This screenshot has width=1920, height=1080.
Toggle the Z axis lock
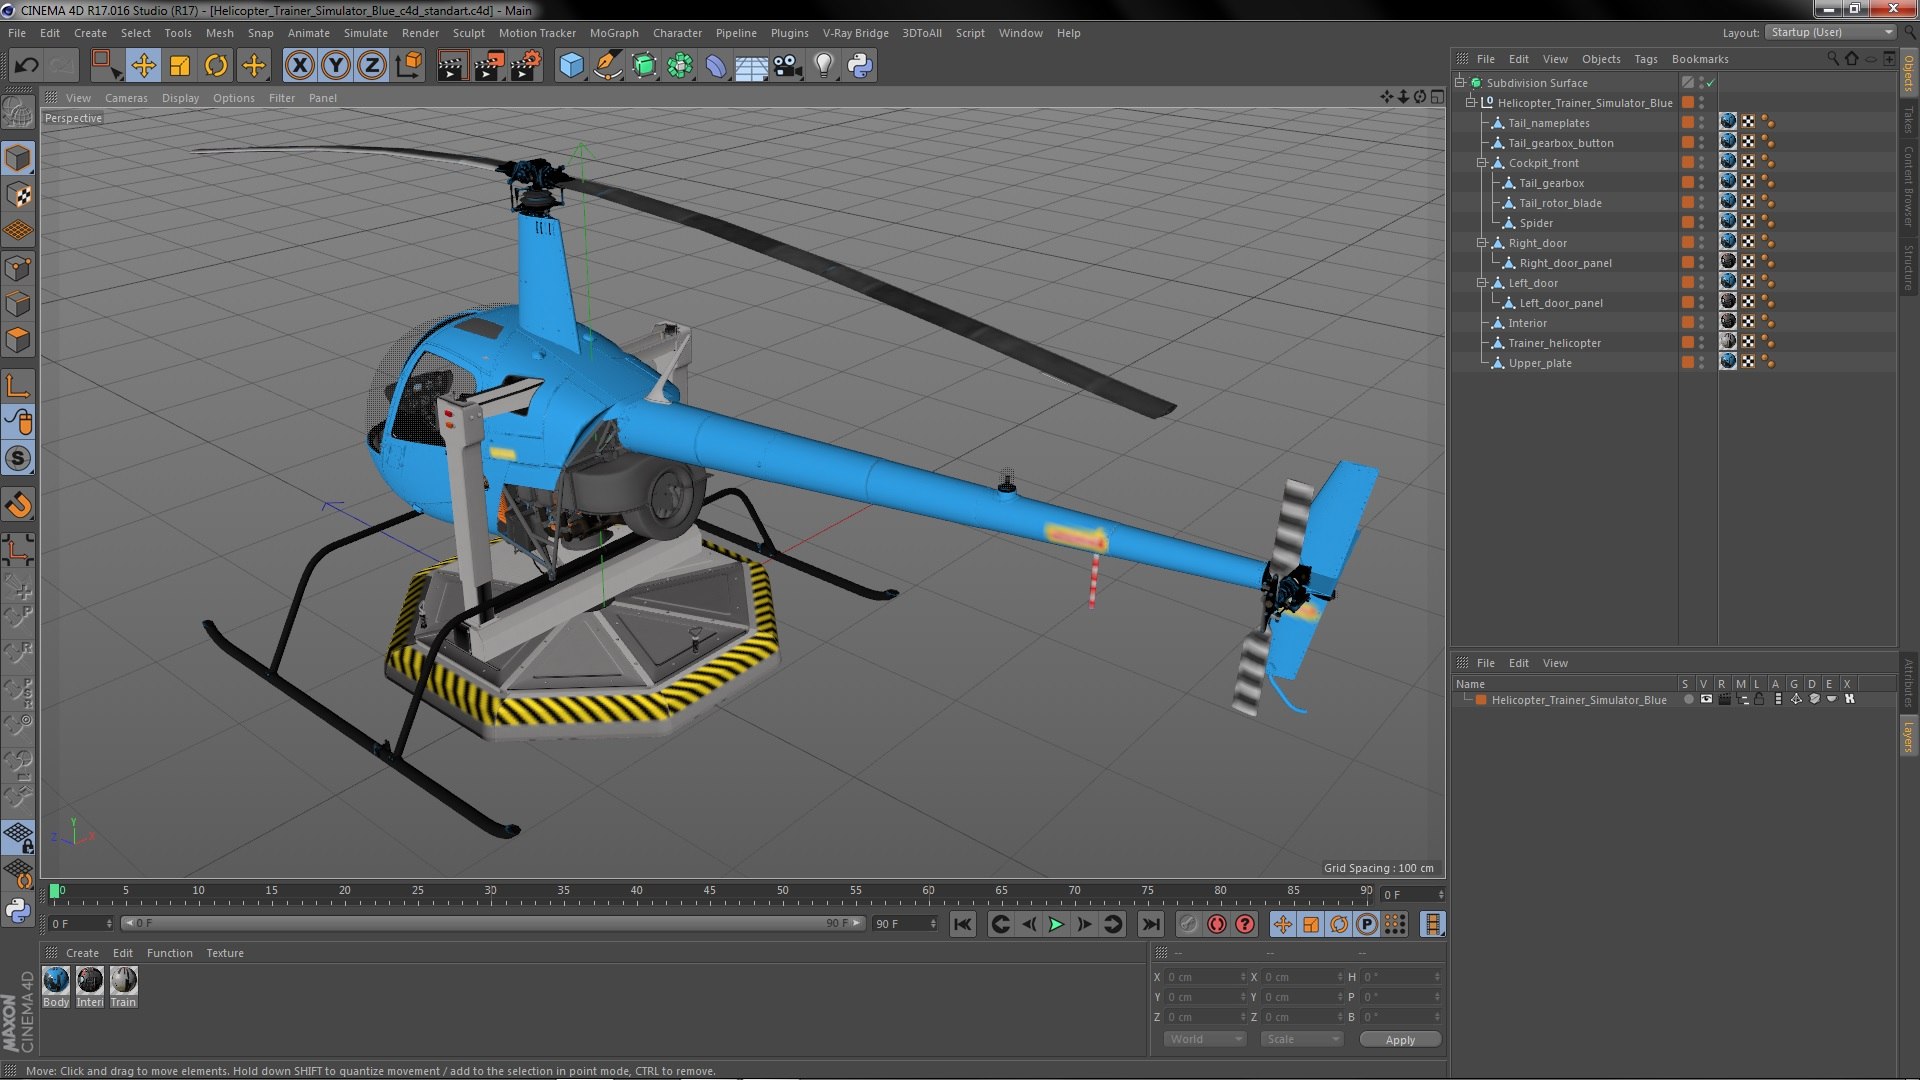click(372, 66)
